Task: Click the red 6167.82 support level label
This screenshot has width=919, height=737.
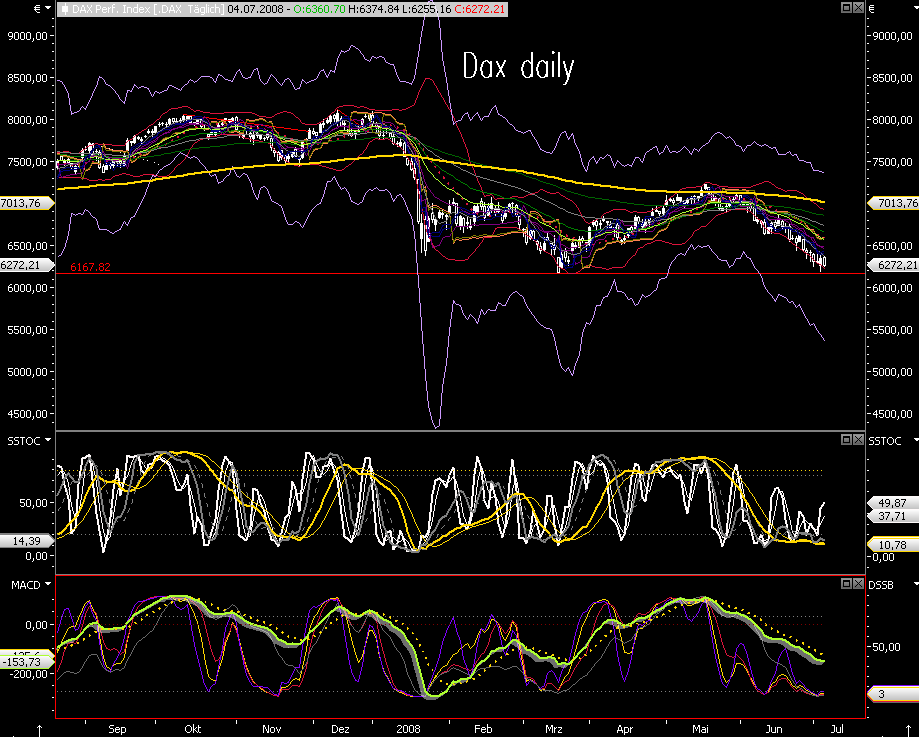Action: [90, 267]
